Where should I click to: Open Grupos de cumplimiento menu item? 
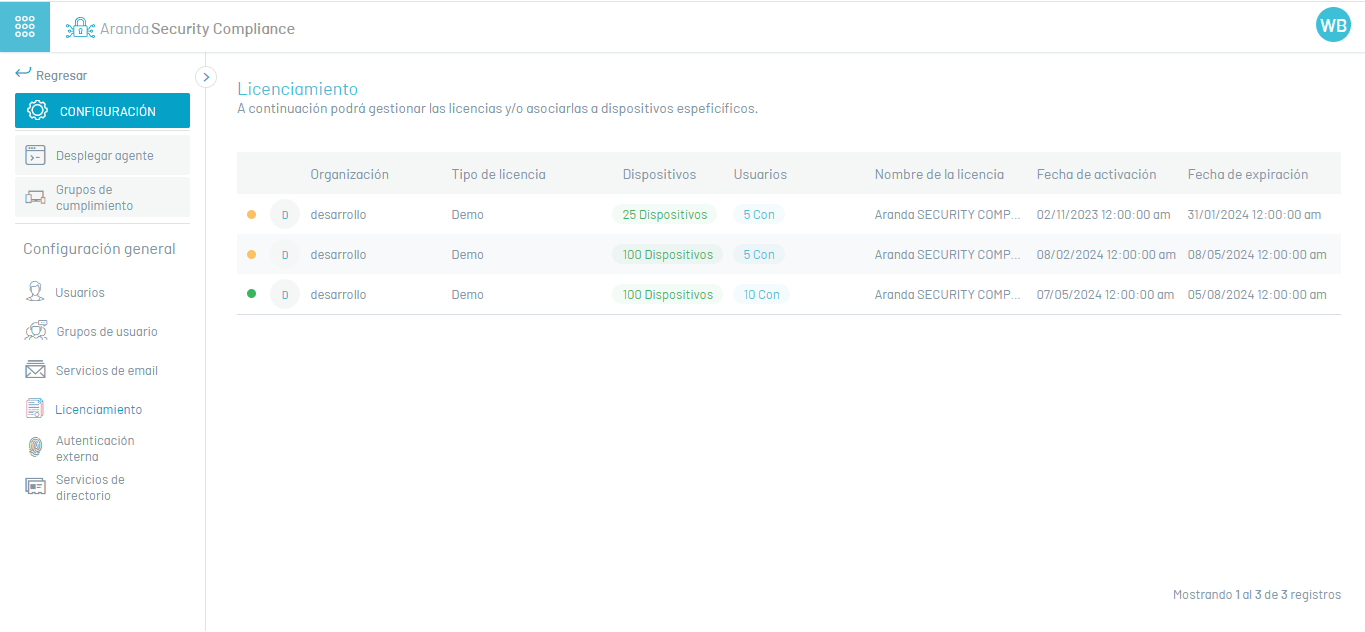(x=102, y=197)
